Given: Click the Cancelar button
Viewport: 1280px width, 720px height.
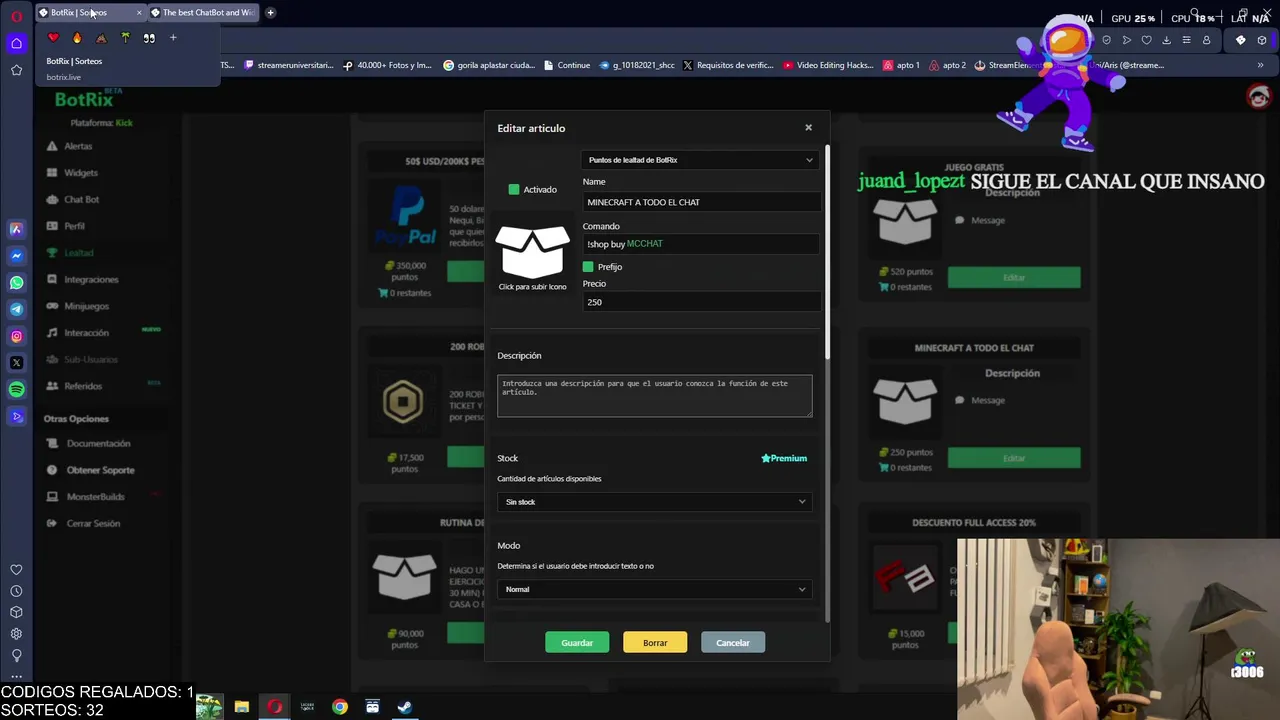Looking at the screenshot, I should [733, 643].
